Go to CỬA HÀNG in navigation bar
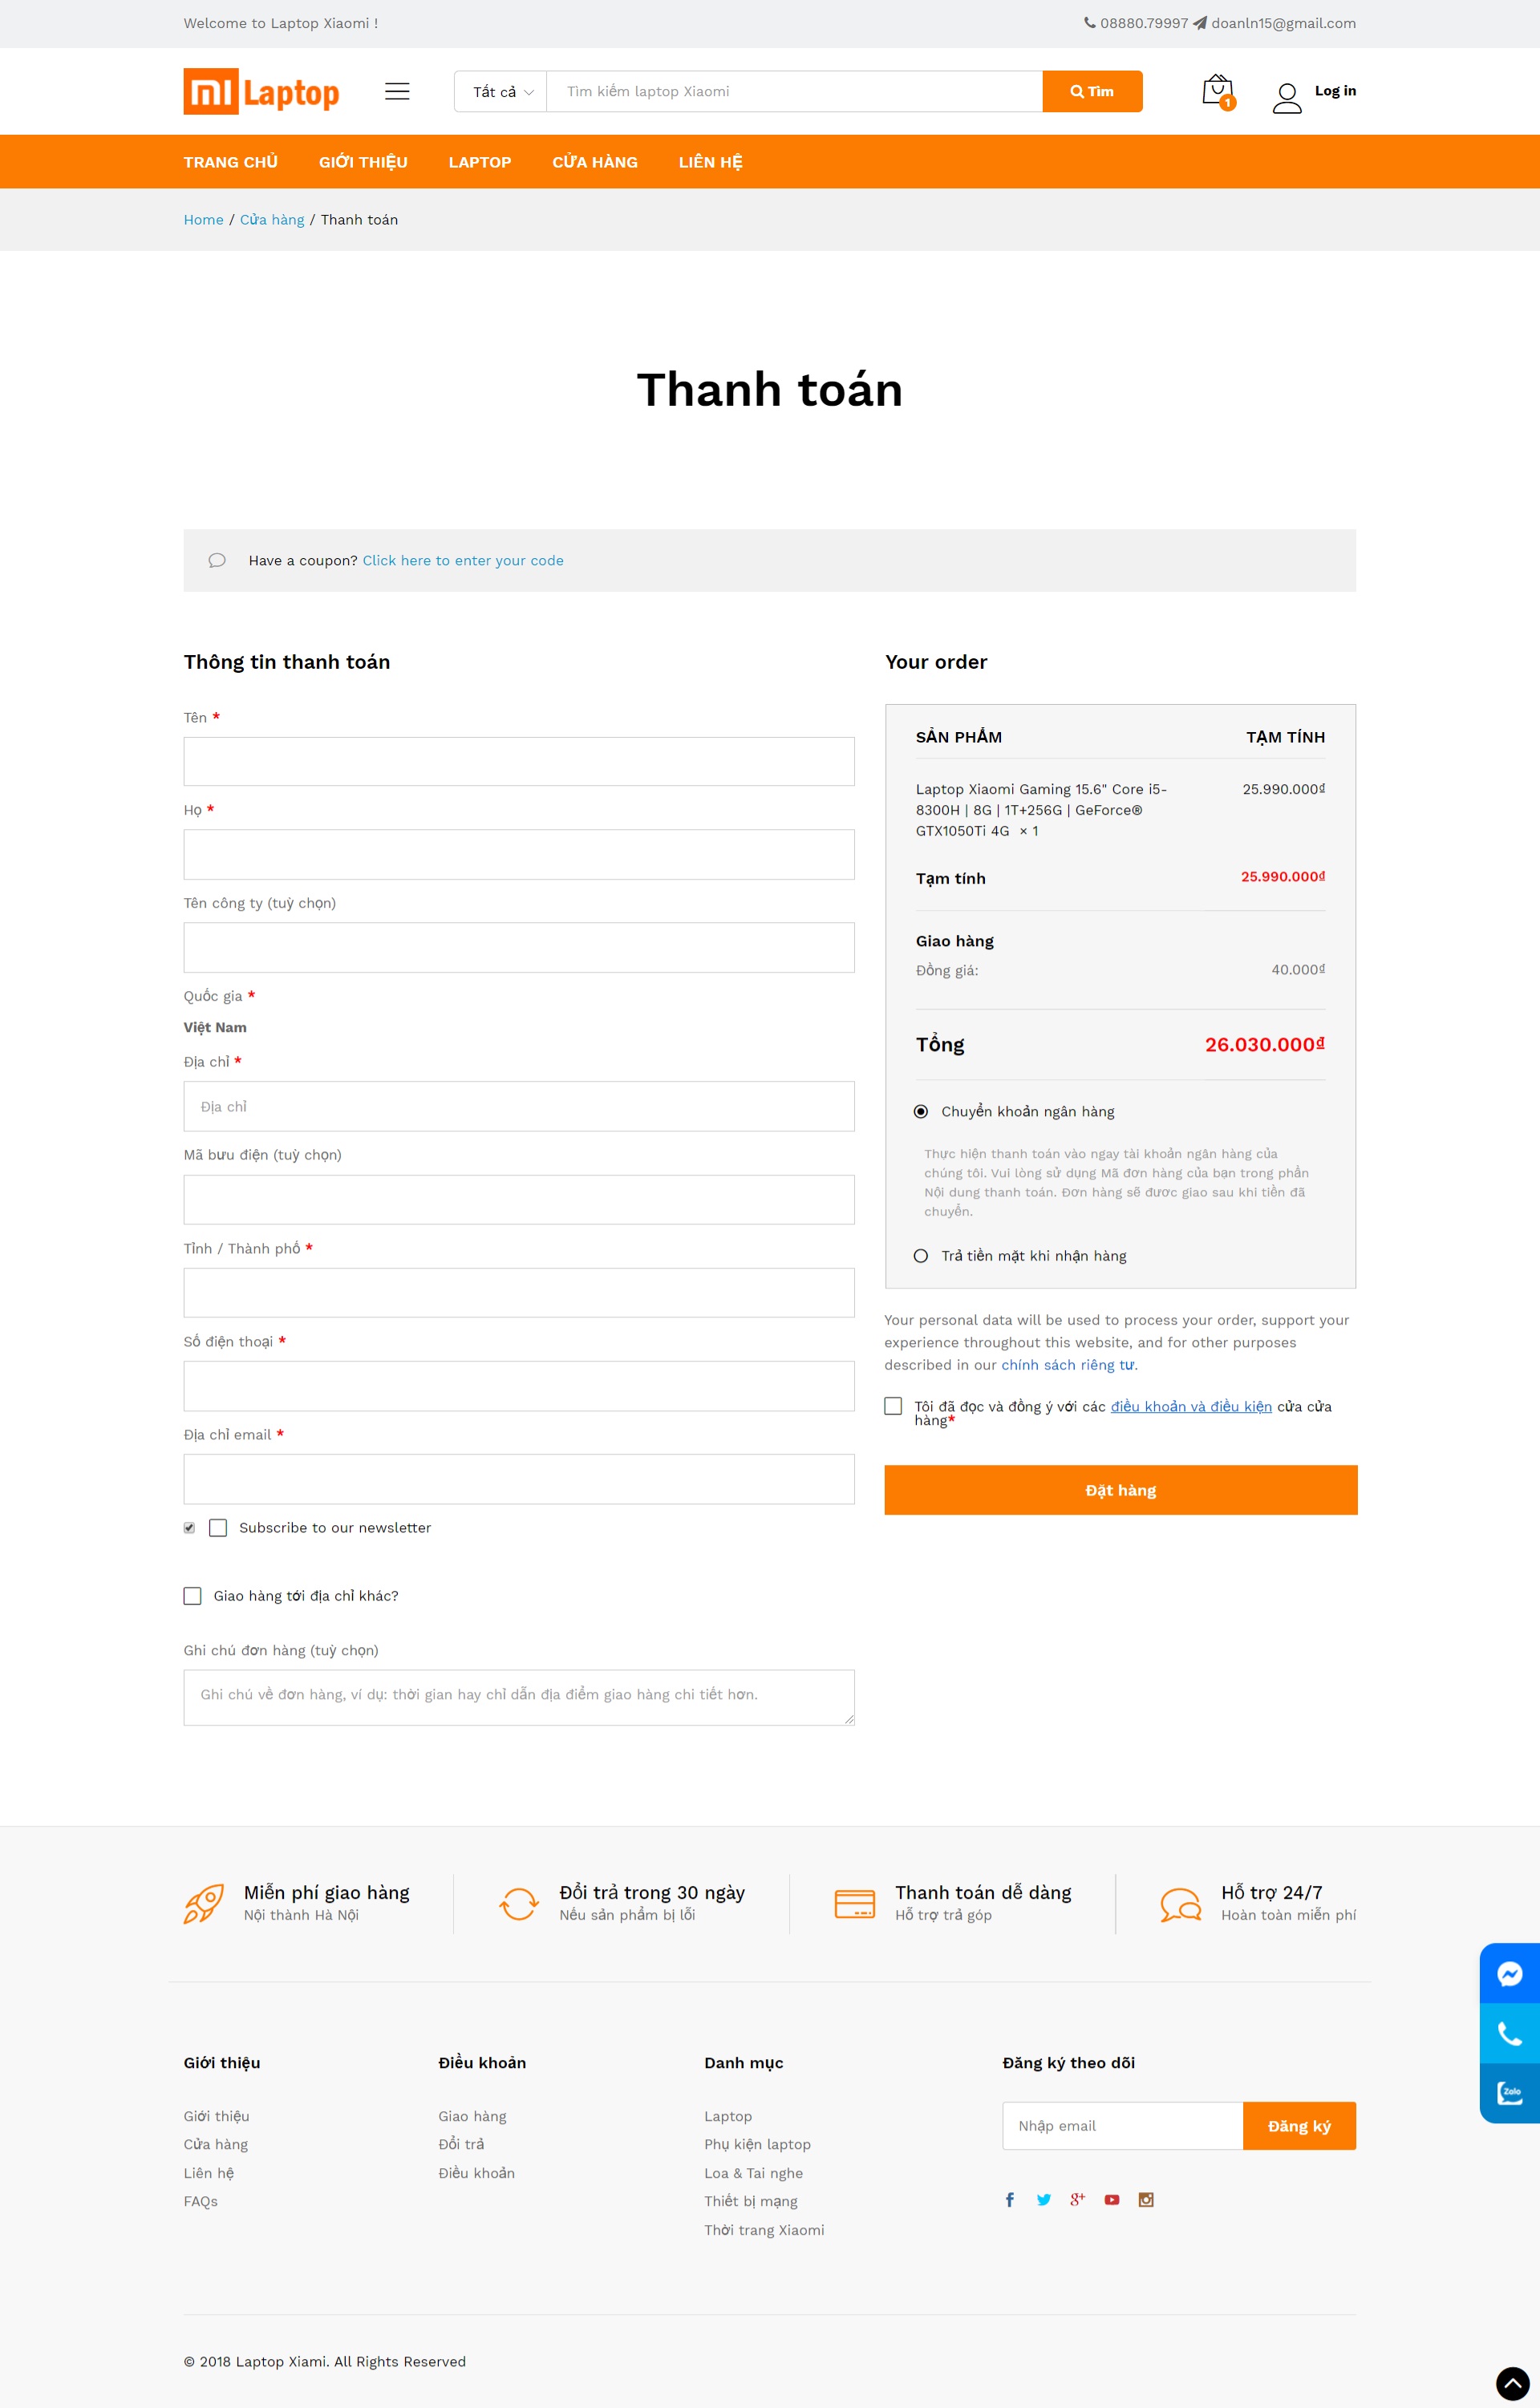The width and height of the screenshot is (1540, 2408). [595, 162]
